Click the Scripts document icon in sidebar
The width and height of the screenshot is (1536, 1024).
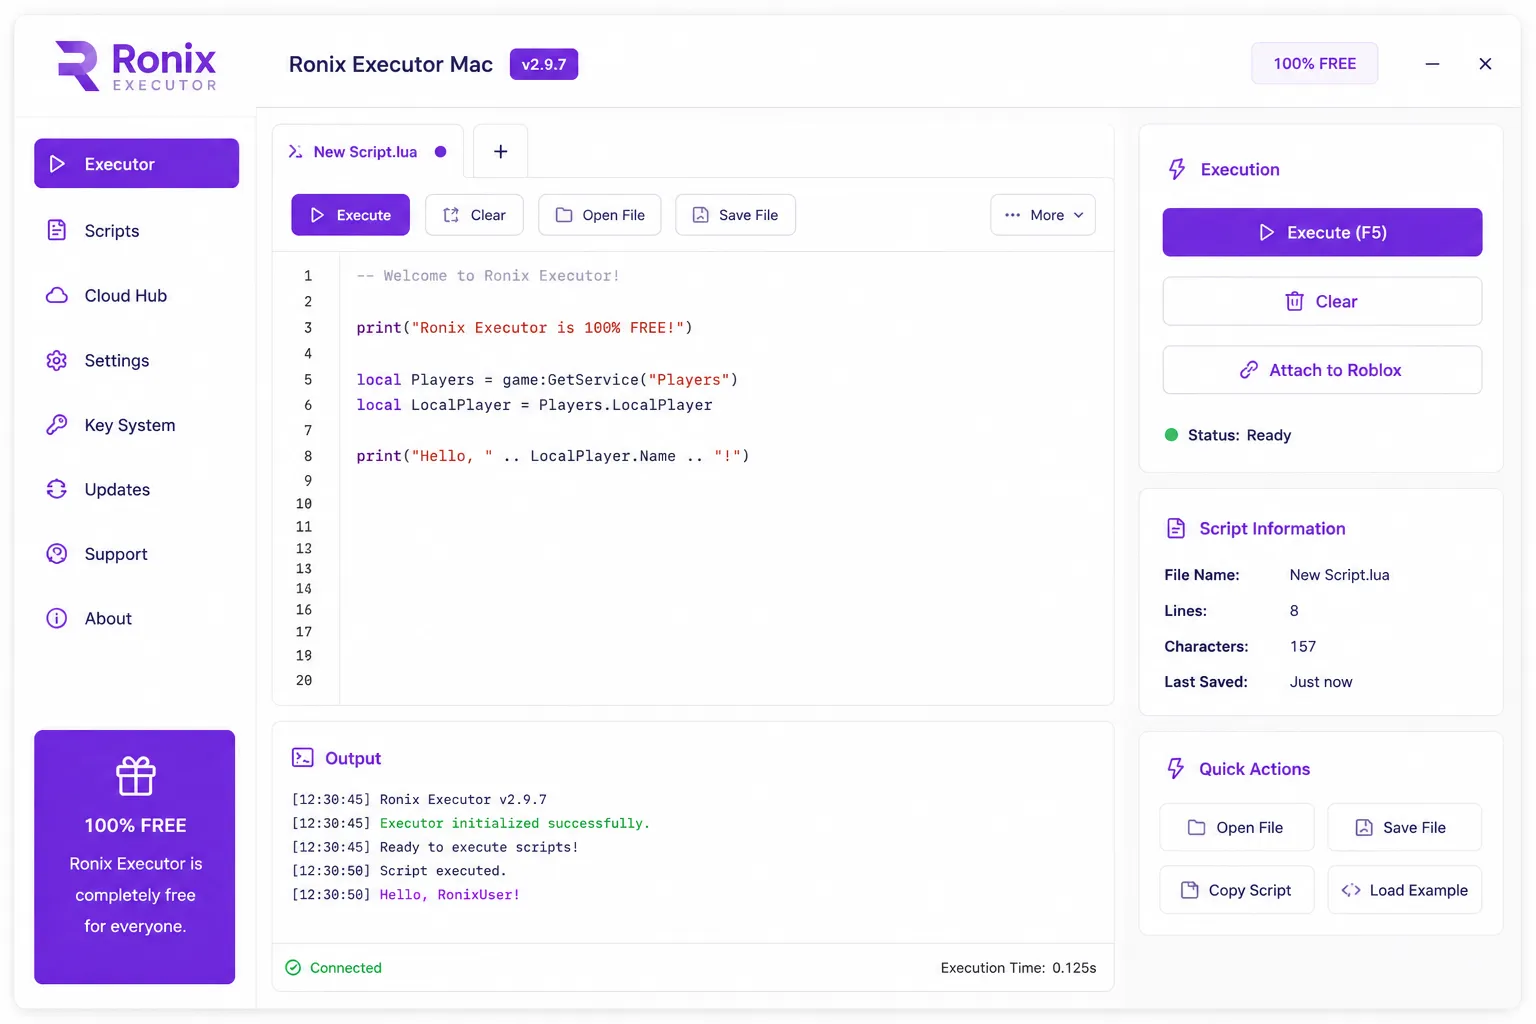pyautogui.click(x=57, y=230)
